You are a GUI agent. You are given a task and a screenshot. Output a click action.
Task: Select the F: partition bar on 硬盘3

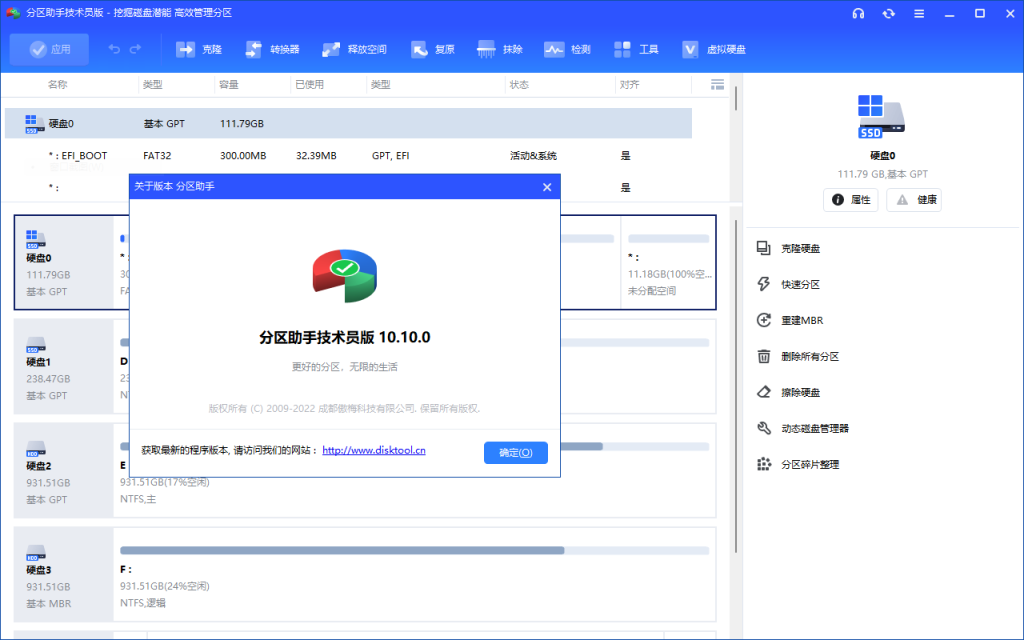point(415,551)
